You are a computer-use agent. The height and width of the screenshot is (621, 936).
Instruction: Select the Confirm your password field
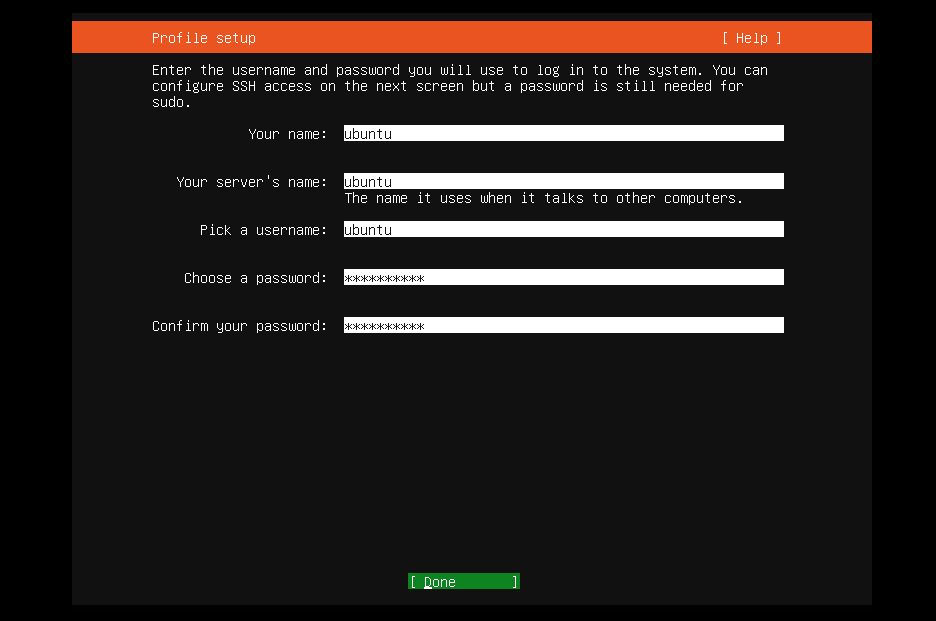[563, 325]
